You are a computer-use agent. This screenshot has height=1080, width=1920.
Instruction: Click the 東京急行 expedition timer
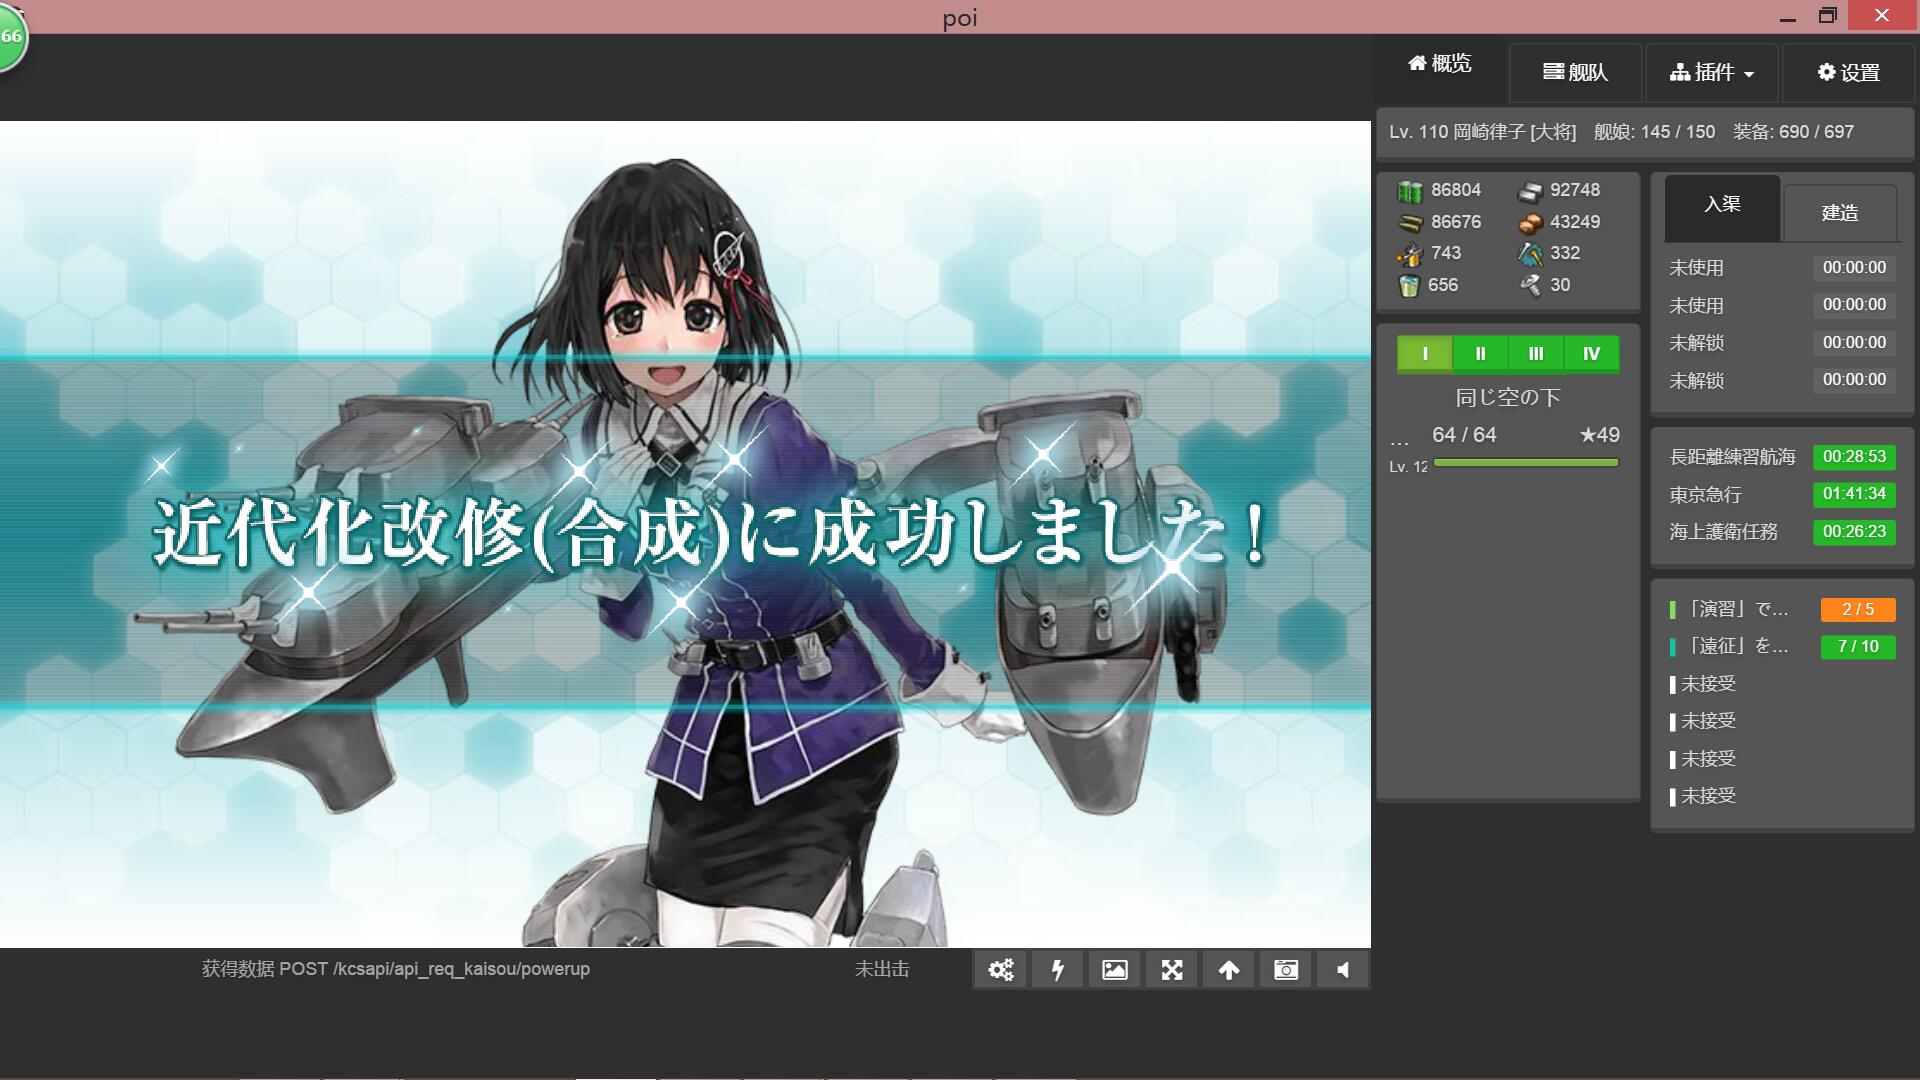1853,494
